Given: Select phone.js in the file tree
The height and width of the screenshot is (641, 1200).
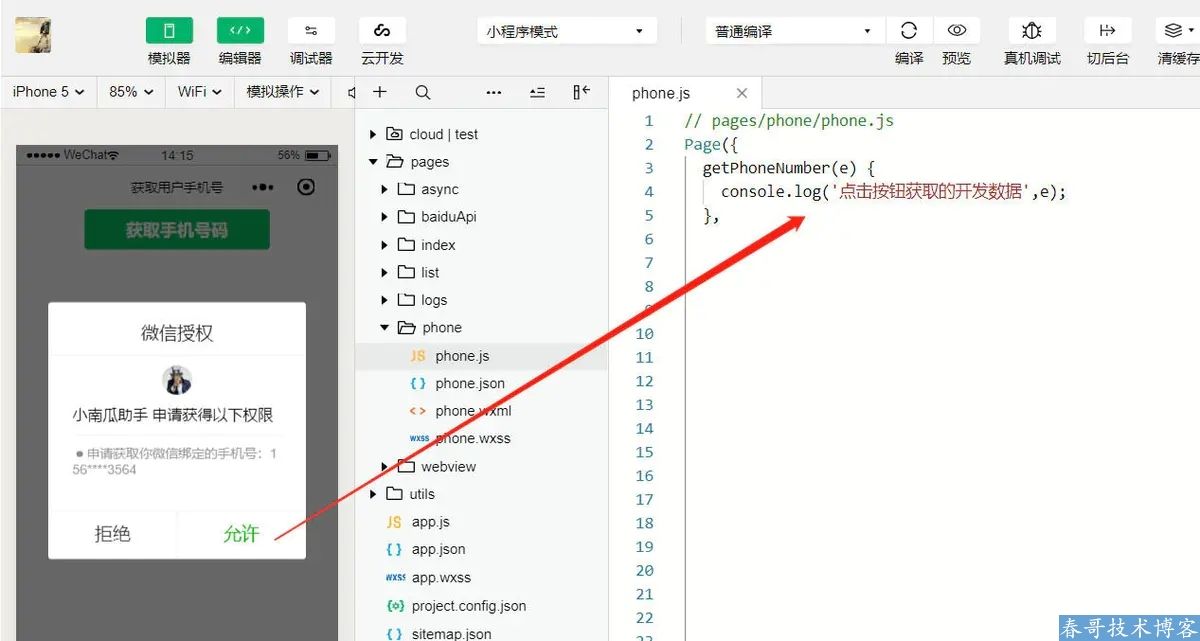Looking at the screenshot, I should [x=482, y=356].
